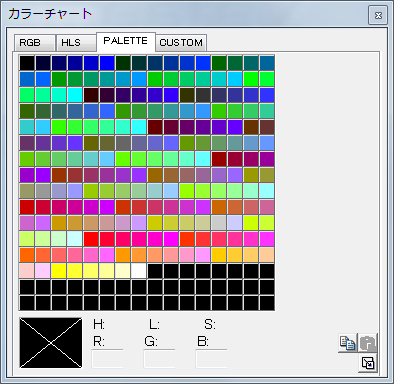The width and height of the screenshot is (394, 384).
Task: Go to the CUSTOM tab
Action: tap(181, 43)
